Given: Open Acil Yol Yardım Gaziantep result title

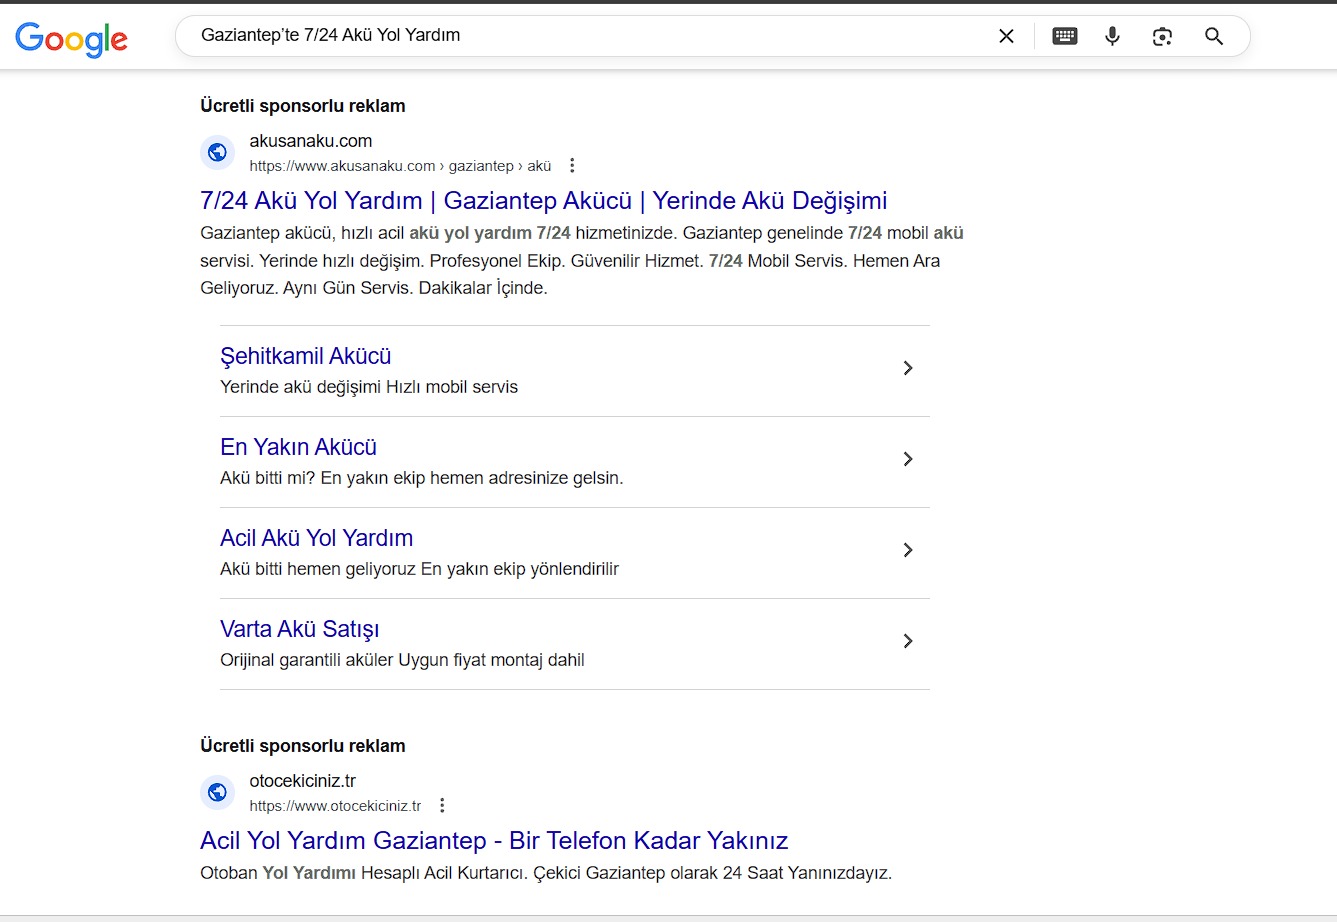Looking at the screenshot, I should tap(494, 840).
